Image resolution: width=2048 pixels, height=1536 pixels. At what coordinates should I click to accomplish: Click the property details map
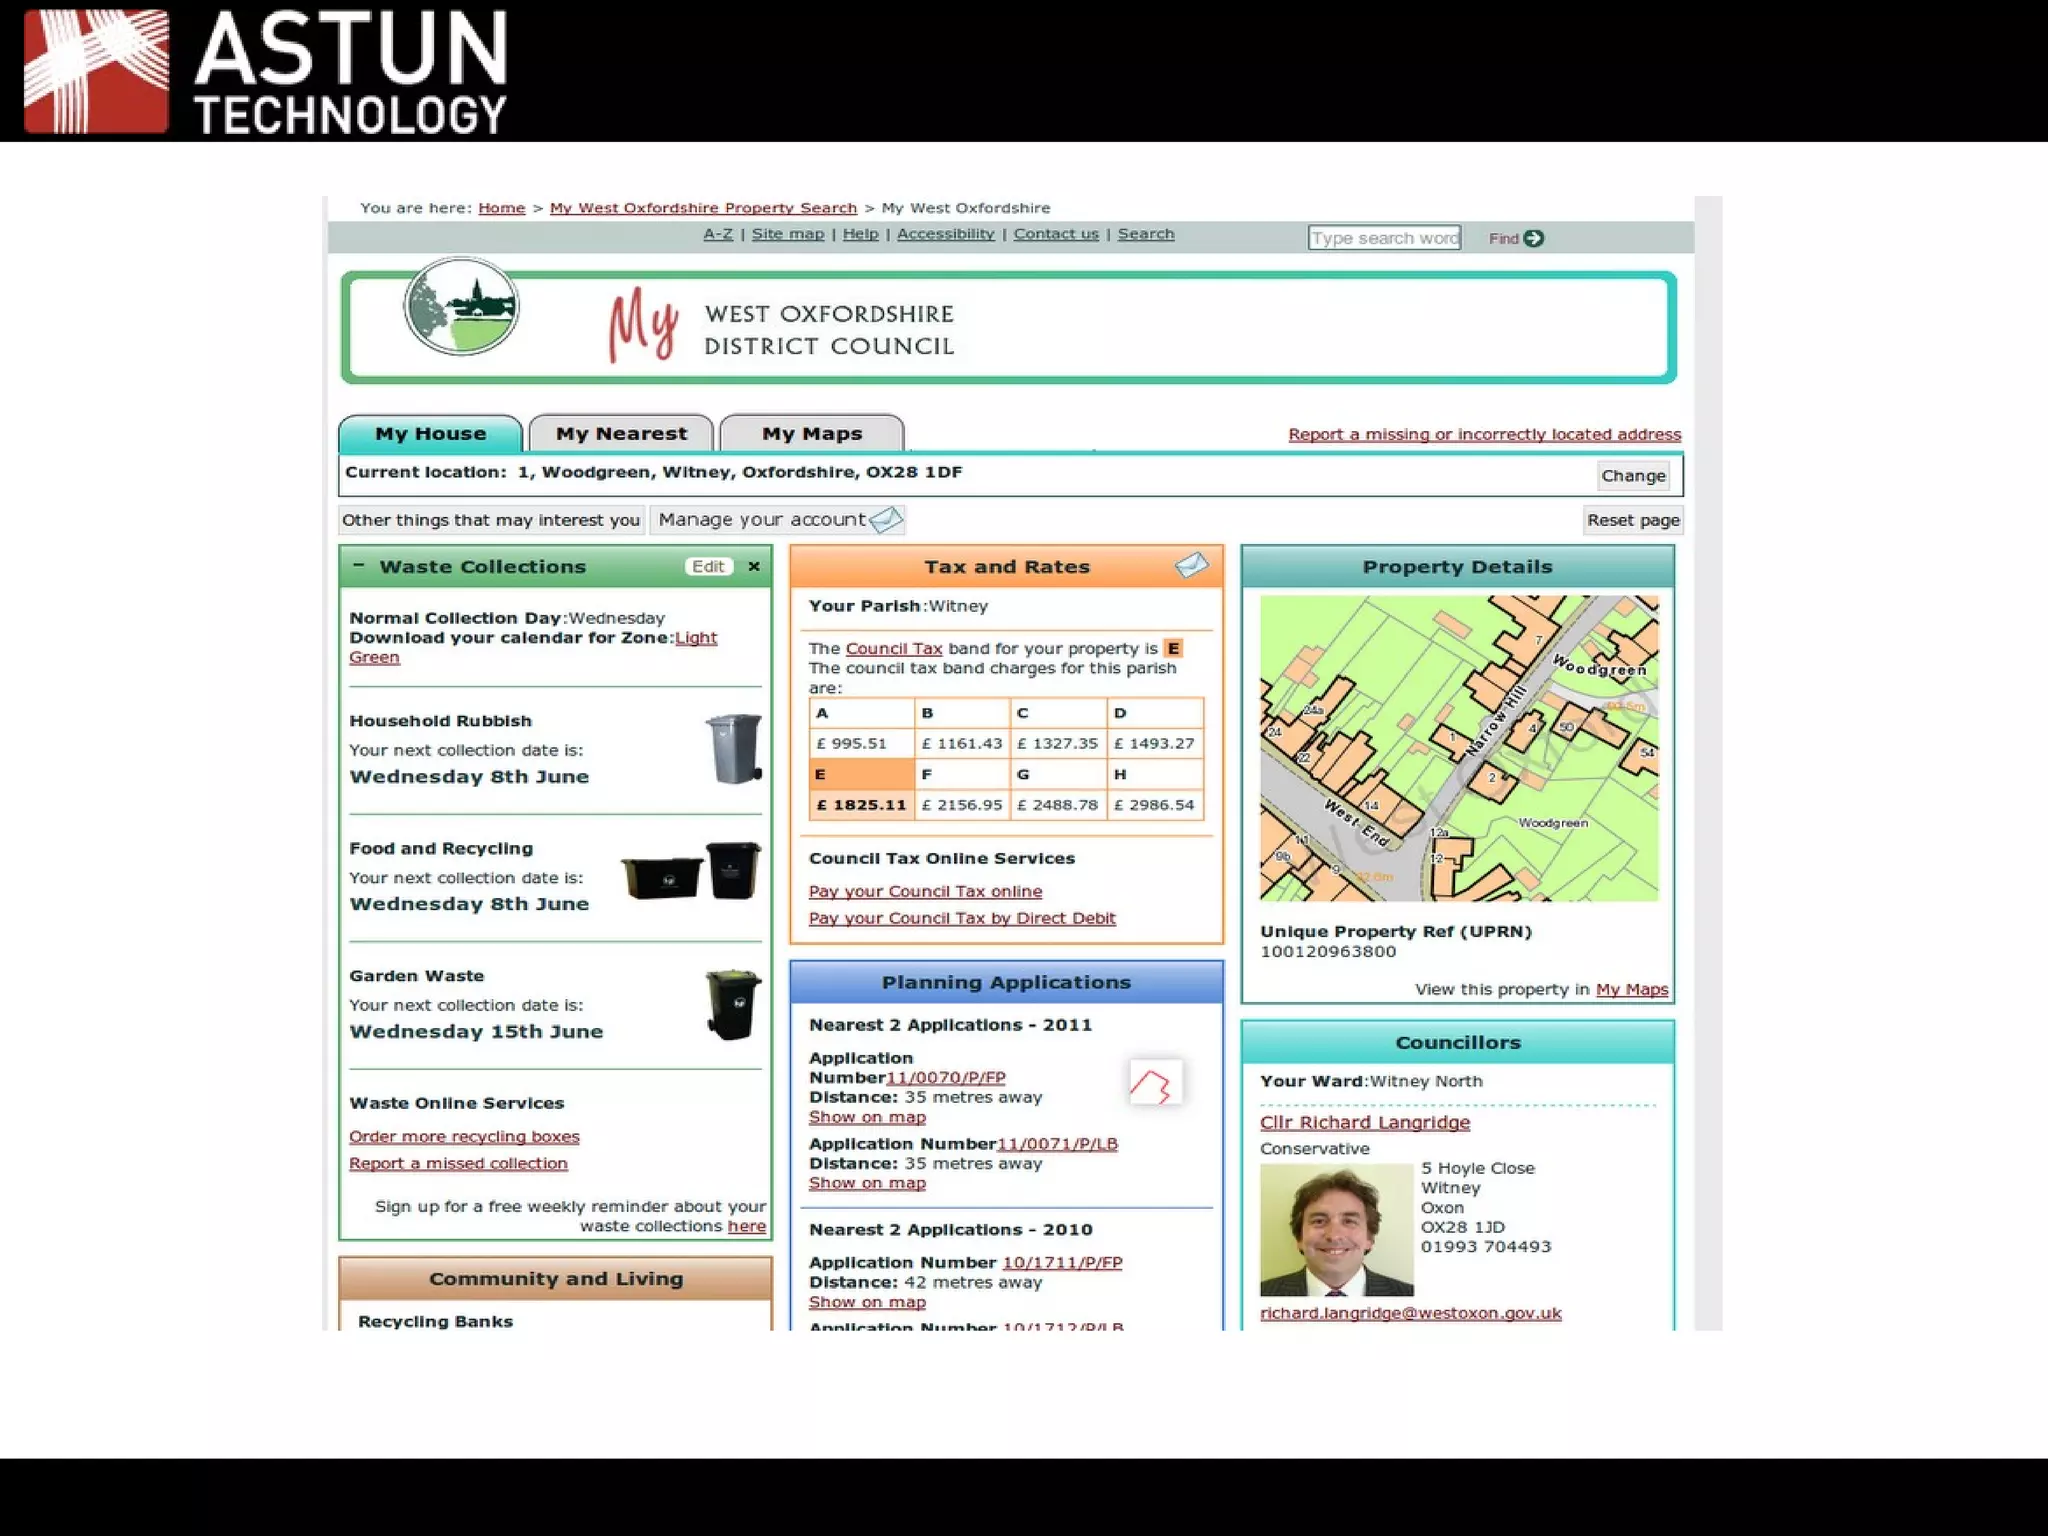tap(1458, 748)
